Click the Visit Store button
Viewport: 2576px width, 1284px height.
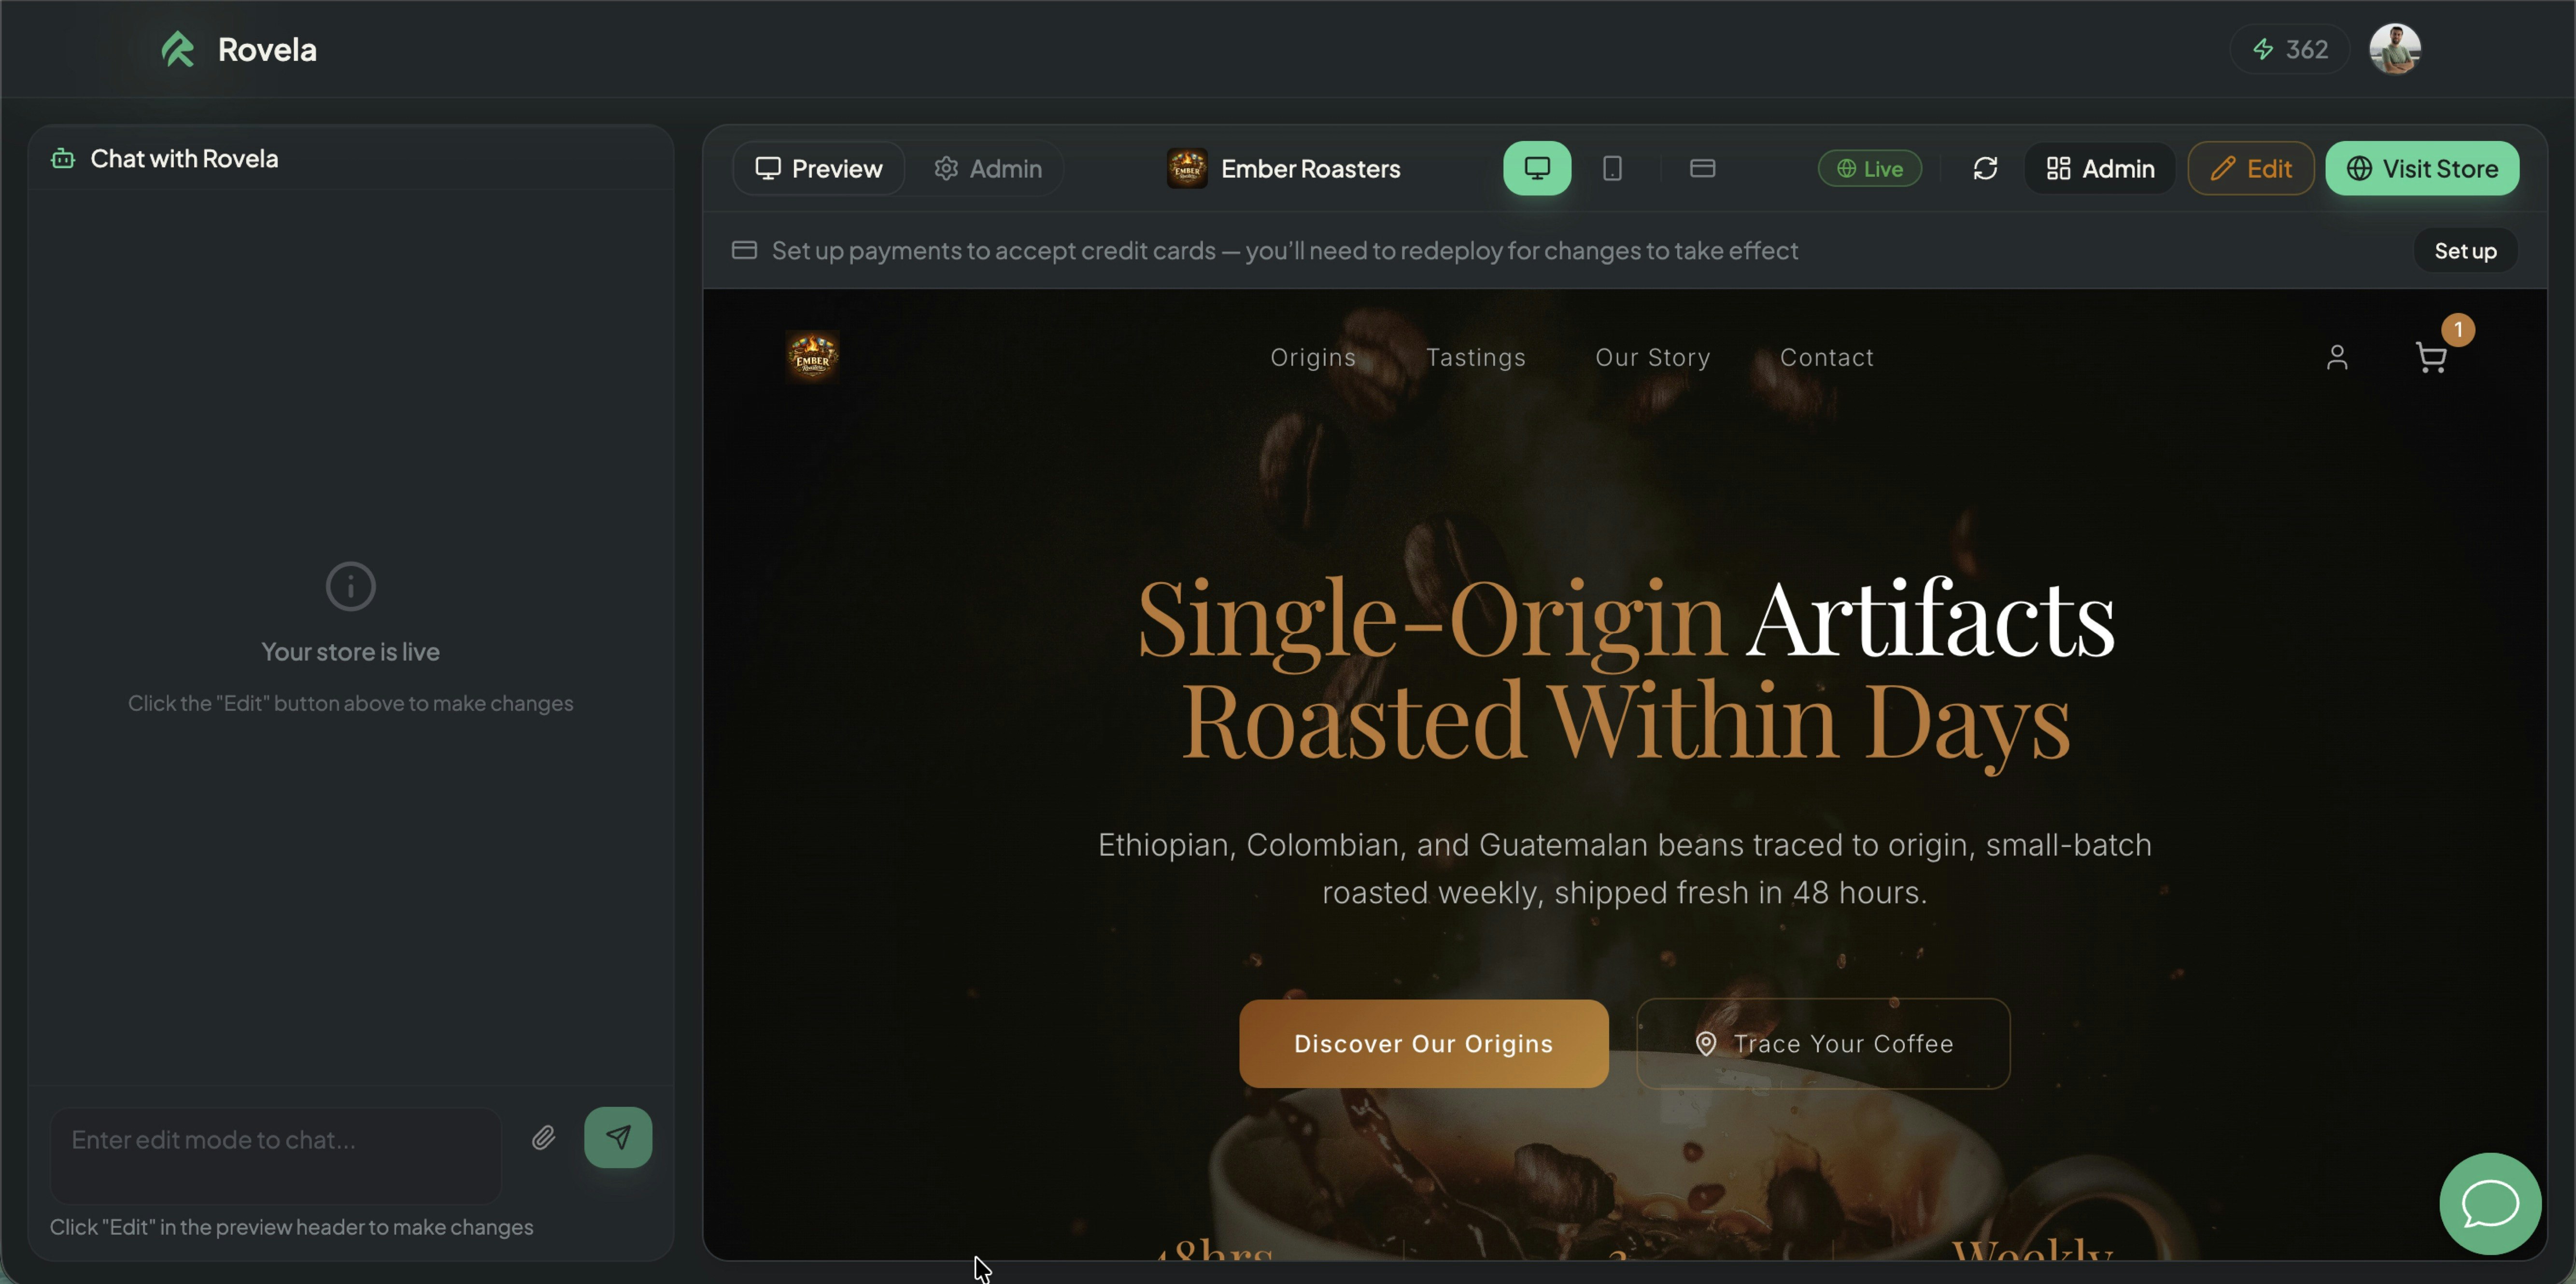(x=2421, y=168)
